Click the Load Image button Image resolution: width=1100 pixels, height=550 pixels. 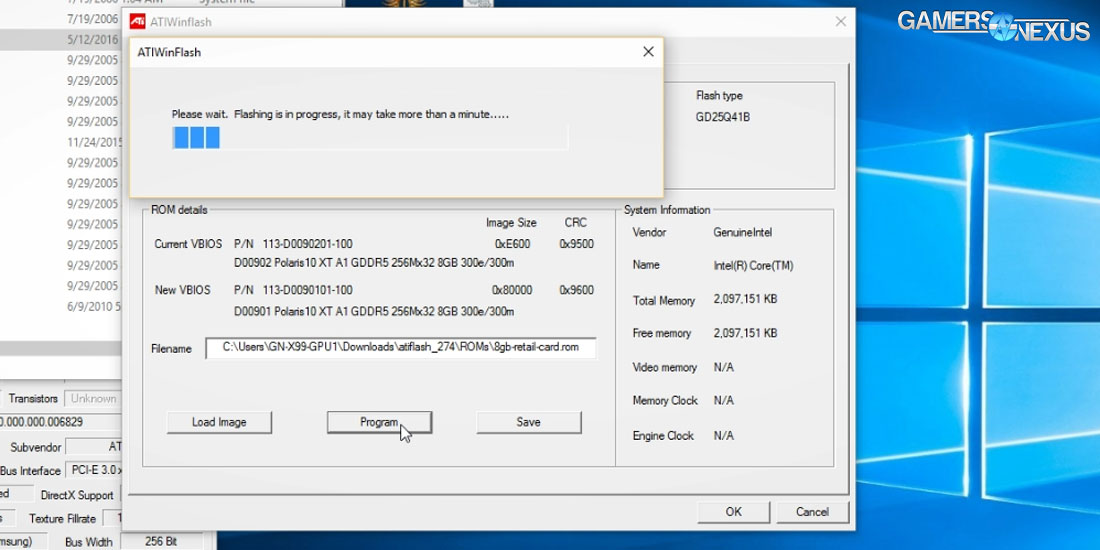(x=219, y=422)
